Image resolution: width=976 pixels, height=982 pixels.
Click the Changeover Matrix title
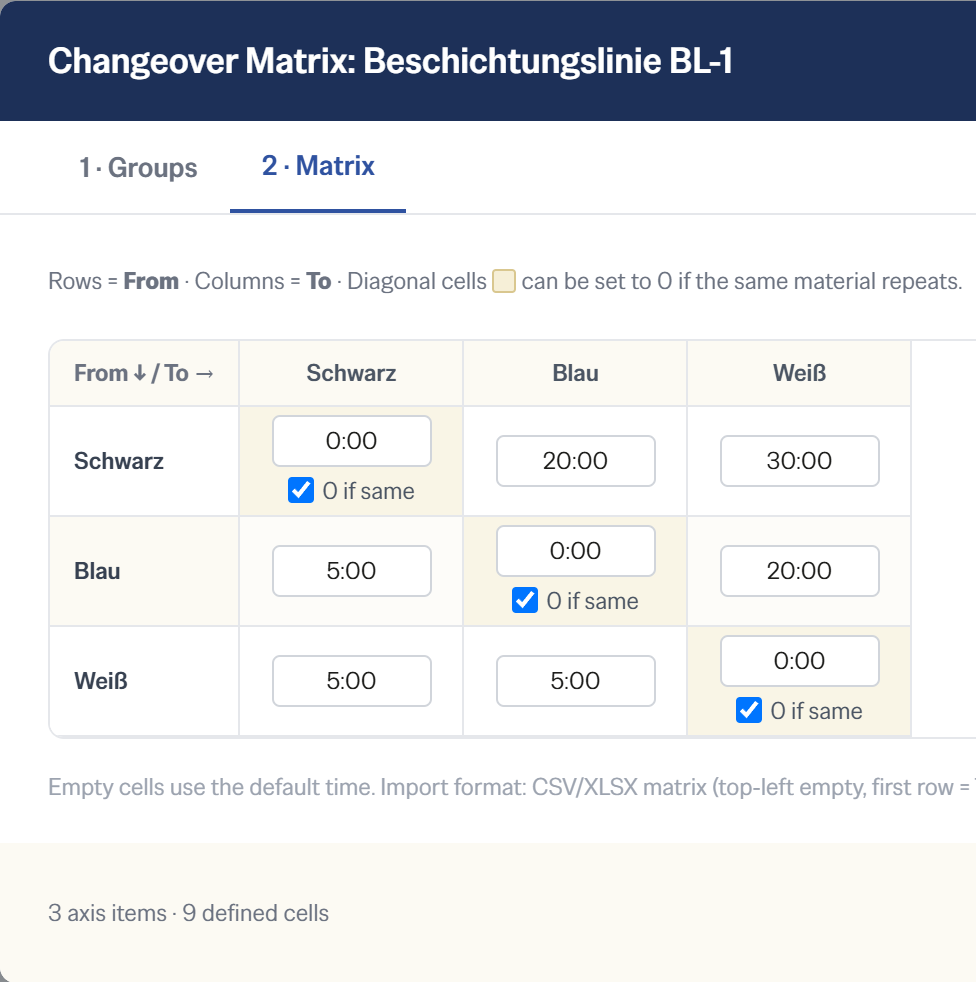[390, 61]
